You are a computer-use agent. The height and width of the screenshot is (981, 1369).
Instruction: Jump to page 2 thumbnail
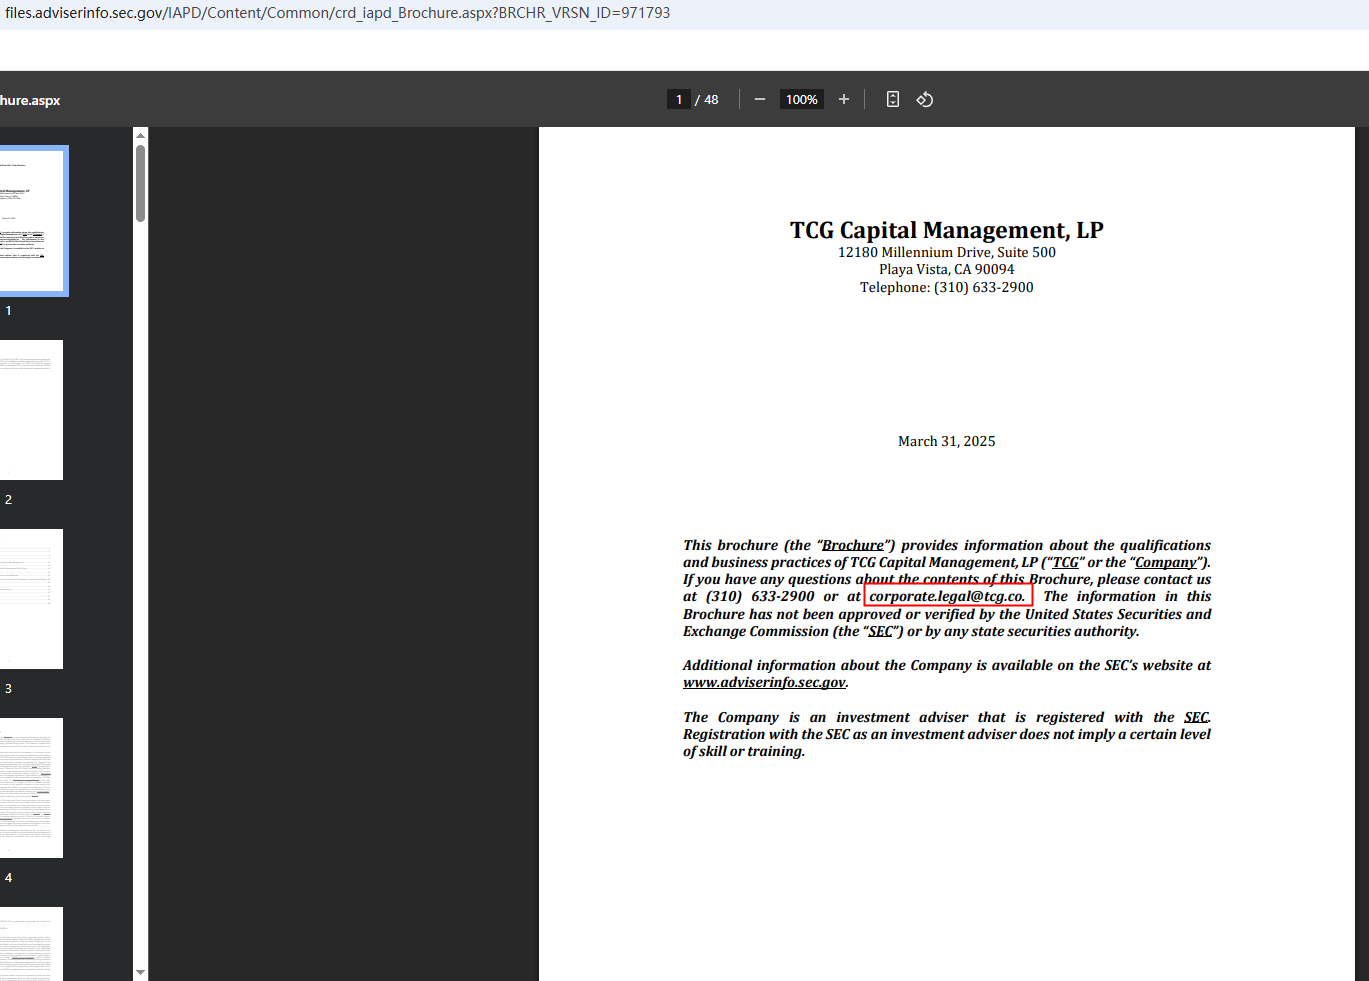pyautogui.click(x=31, y=410)
